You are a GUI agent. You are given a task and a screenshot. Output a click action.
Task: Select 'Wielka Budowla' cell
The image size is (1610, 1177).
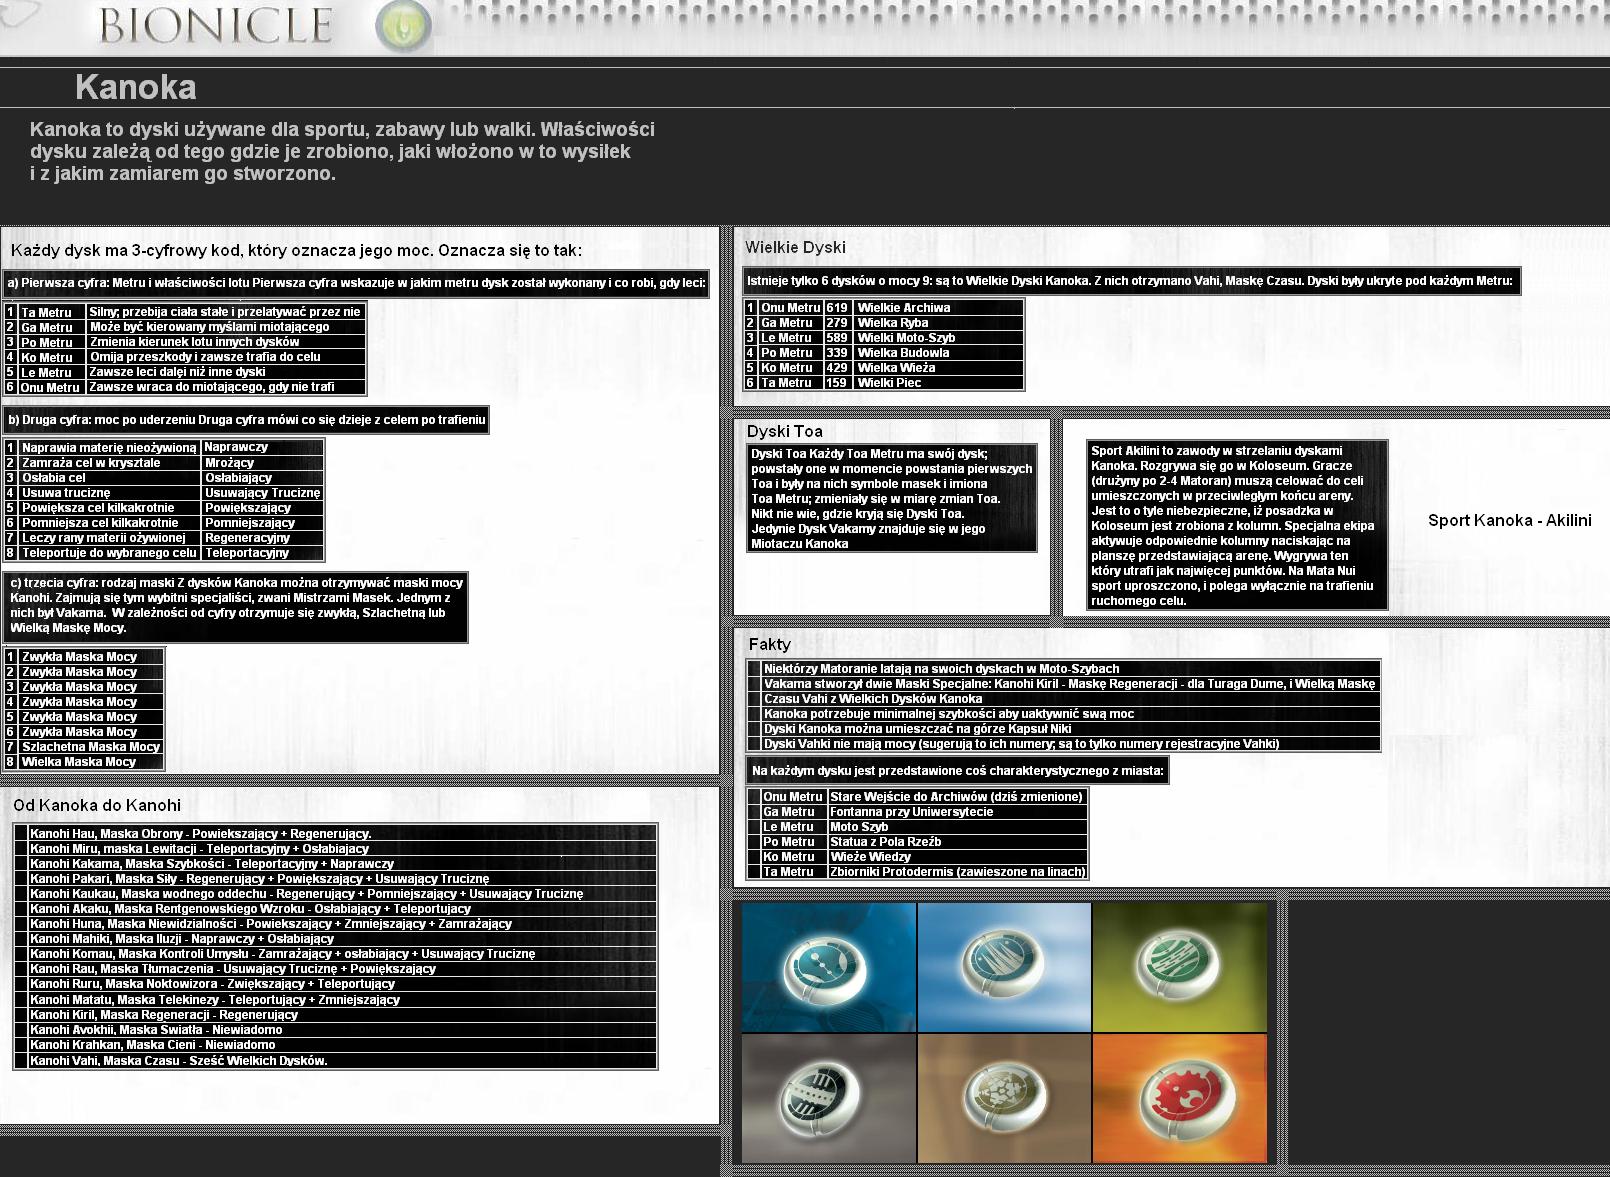click(938, 353)
